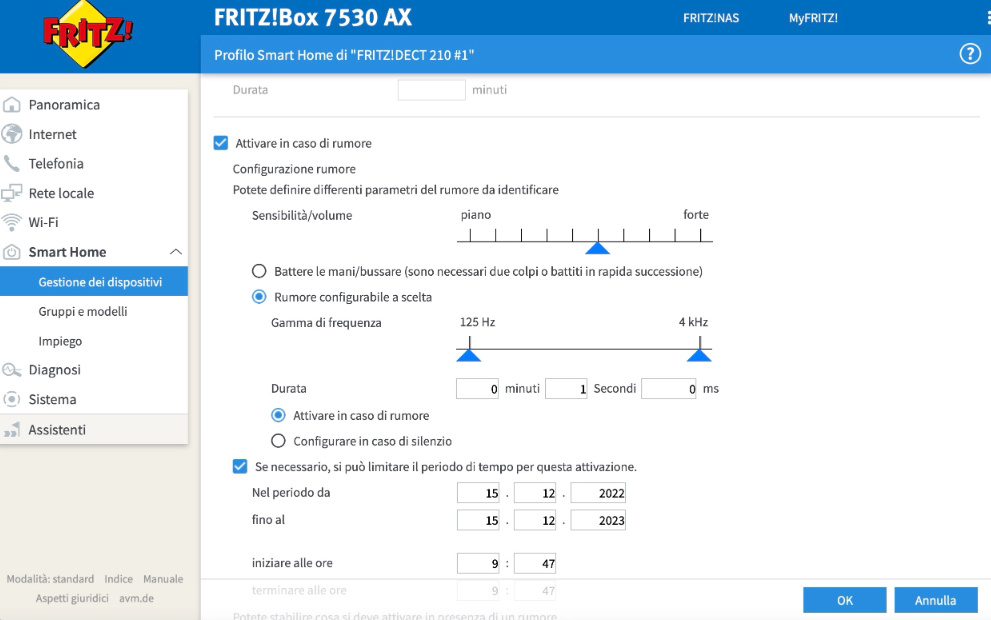Click the top Durata minuti empty field

click(x=432, y=90)
